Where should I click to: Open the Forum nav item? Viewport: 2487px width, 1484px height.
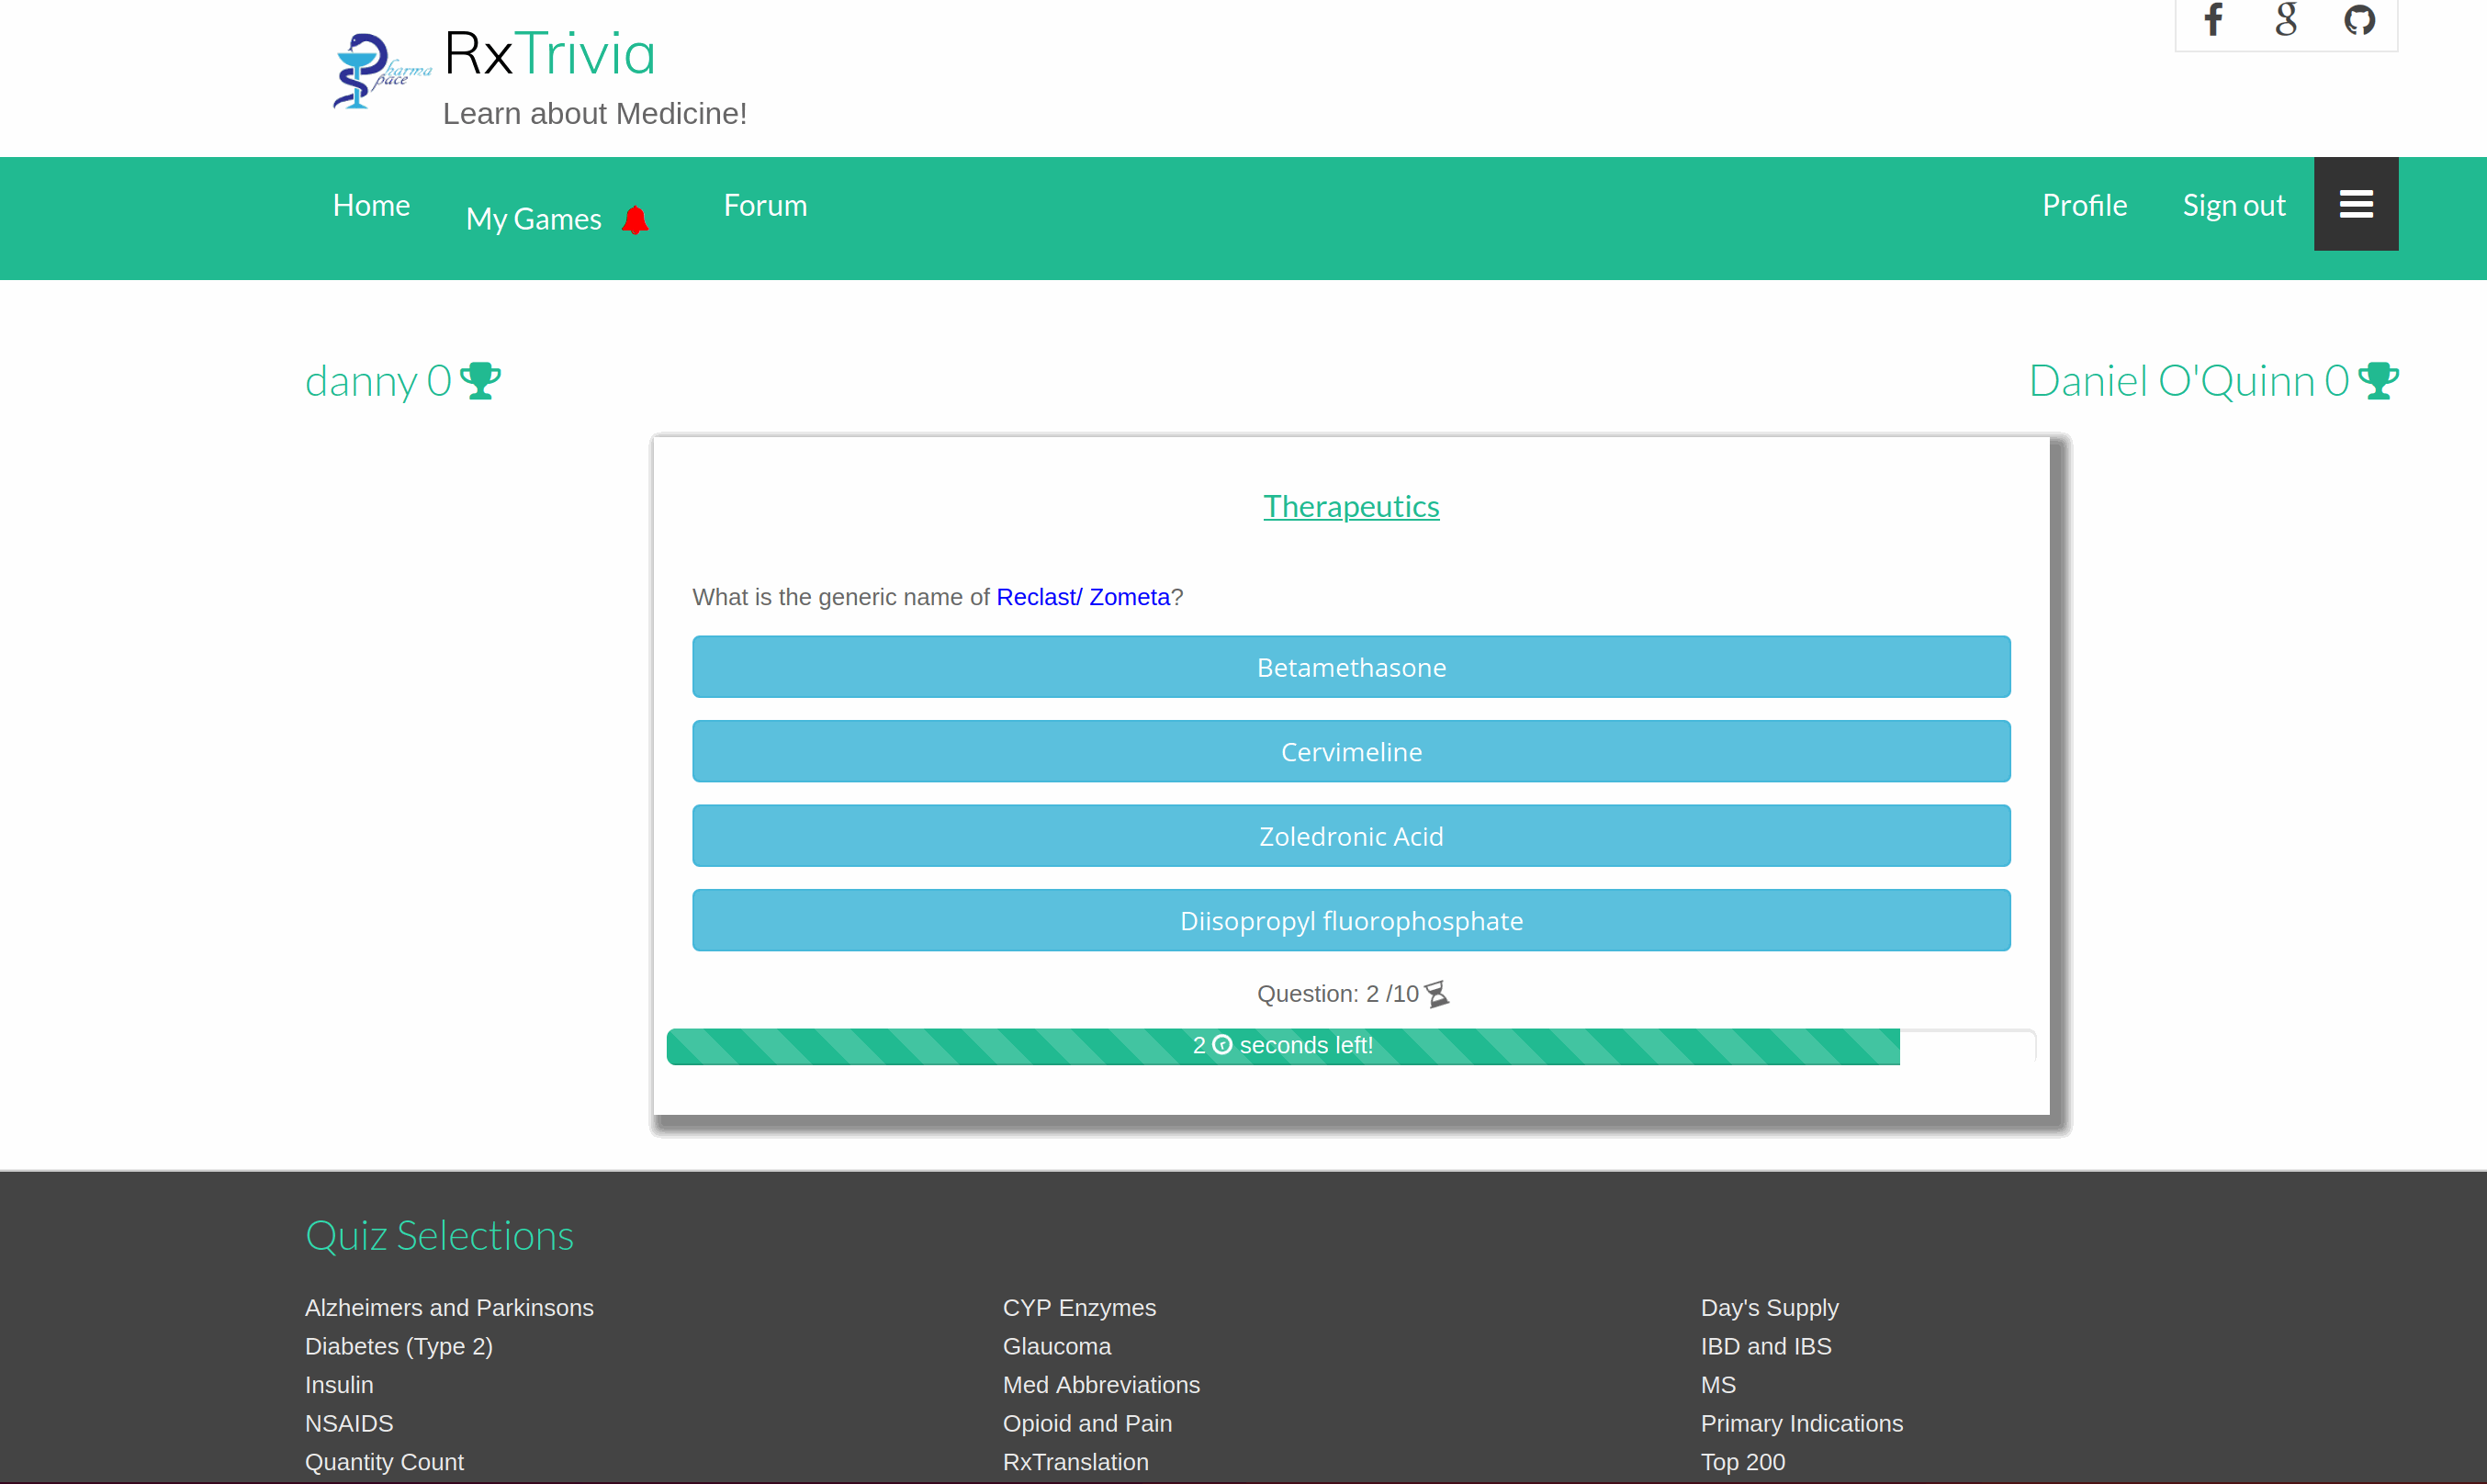(x=765, y=205)
